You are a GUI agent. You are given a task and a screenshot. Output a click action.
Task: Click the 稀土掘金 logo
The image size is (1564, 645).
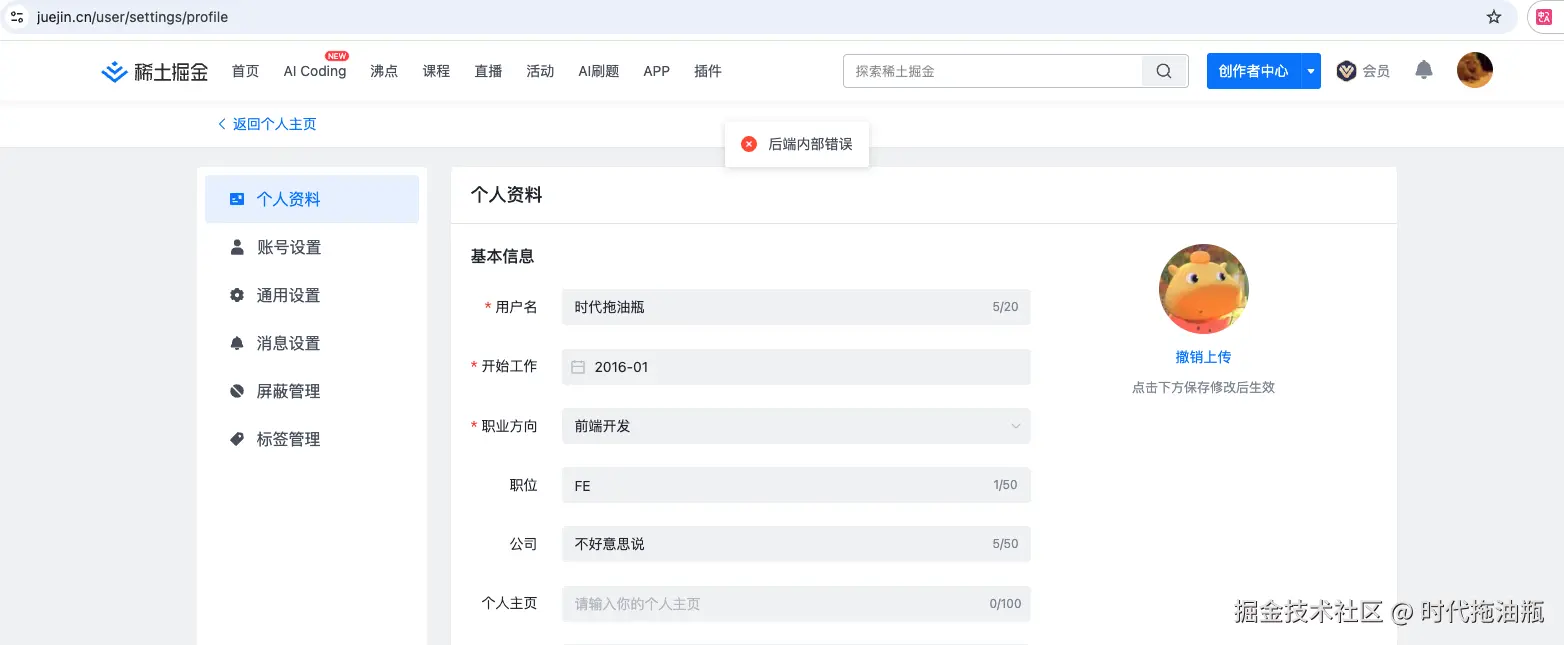click(x=153, y=70)
